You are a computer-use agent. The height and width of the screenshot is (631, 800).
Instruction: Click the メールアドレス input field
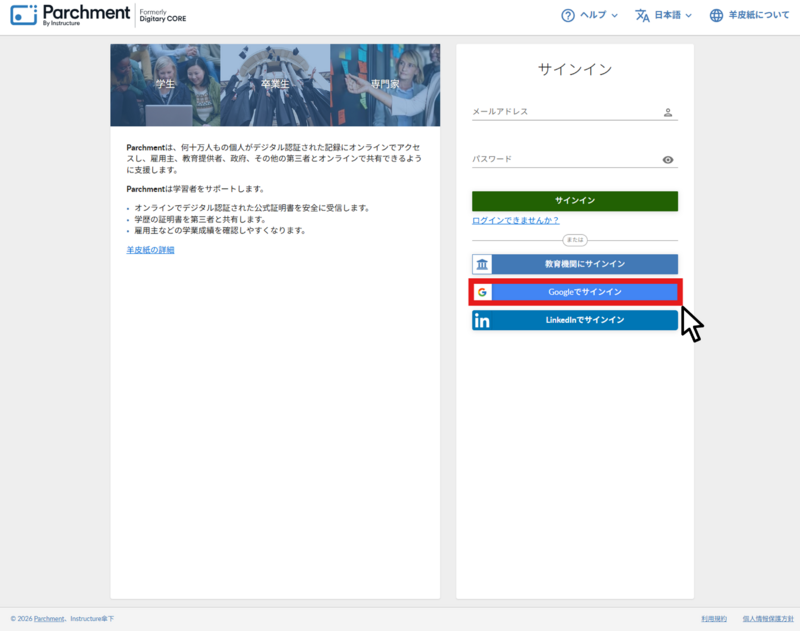coord(565,112)
